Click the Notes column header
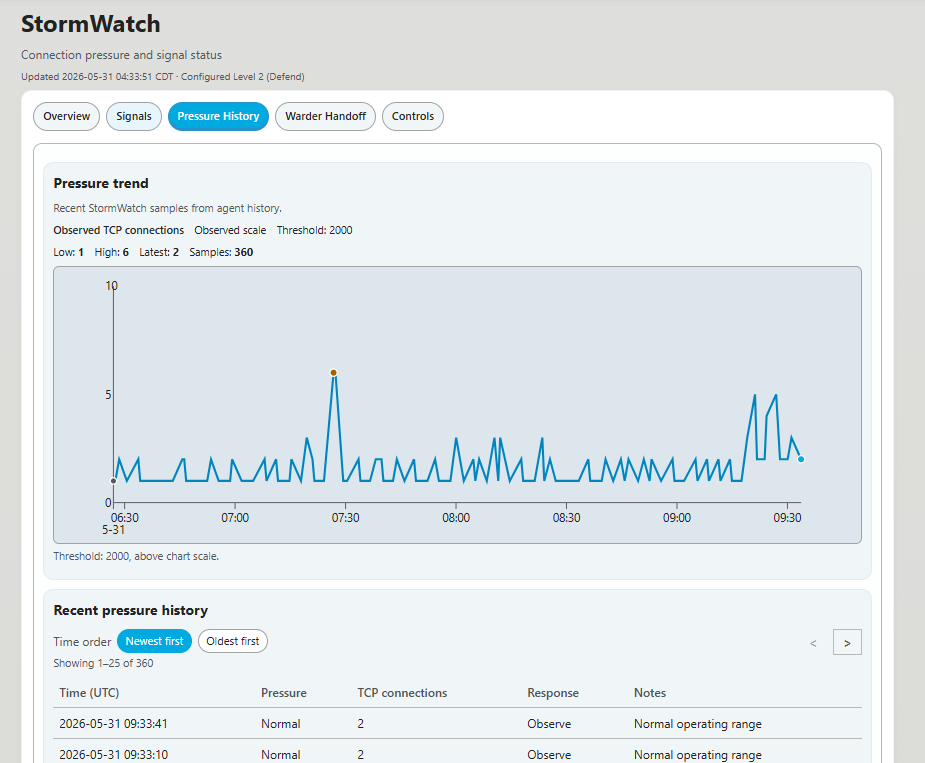The height and width of the screenshot is (763, 925). (650, 693)
